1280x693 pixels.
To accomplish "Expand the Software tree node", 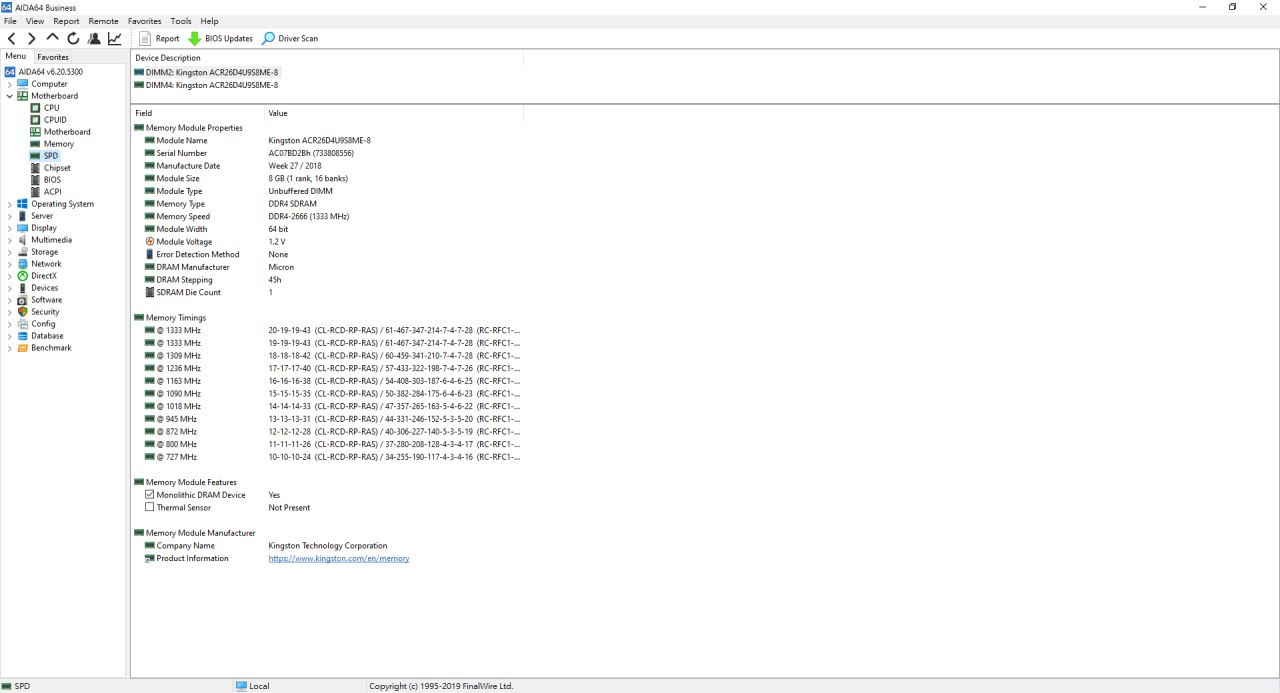I will [x=10, y=300].
